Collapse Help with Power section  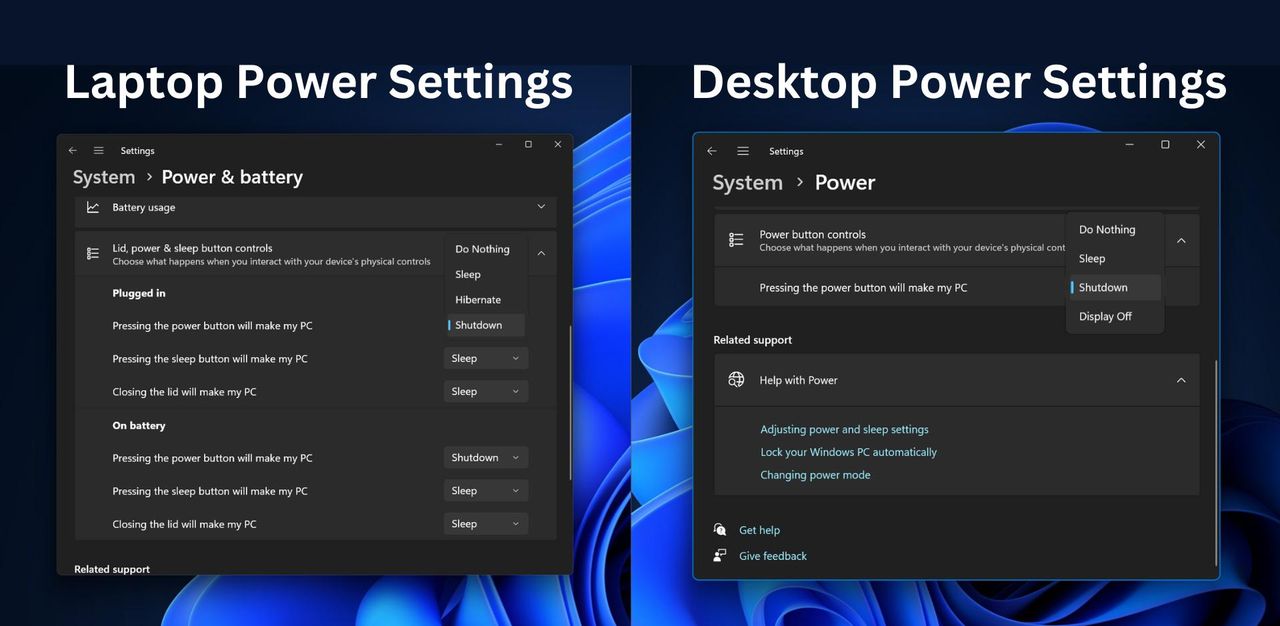[1181, 380]
